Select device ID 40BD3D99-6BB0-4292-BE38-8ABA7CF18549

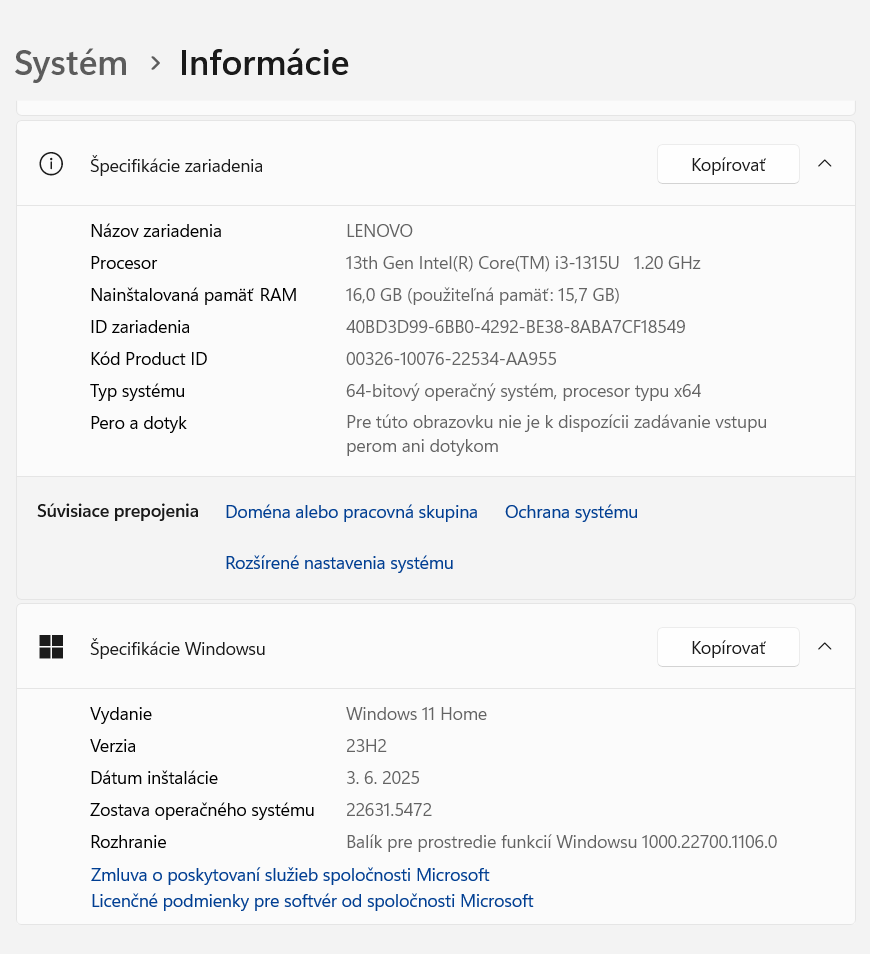pos(516,327)
